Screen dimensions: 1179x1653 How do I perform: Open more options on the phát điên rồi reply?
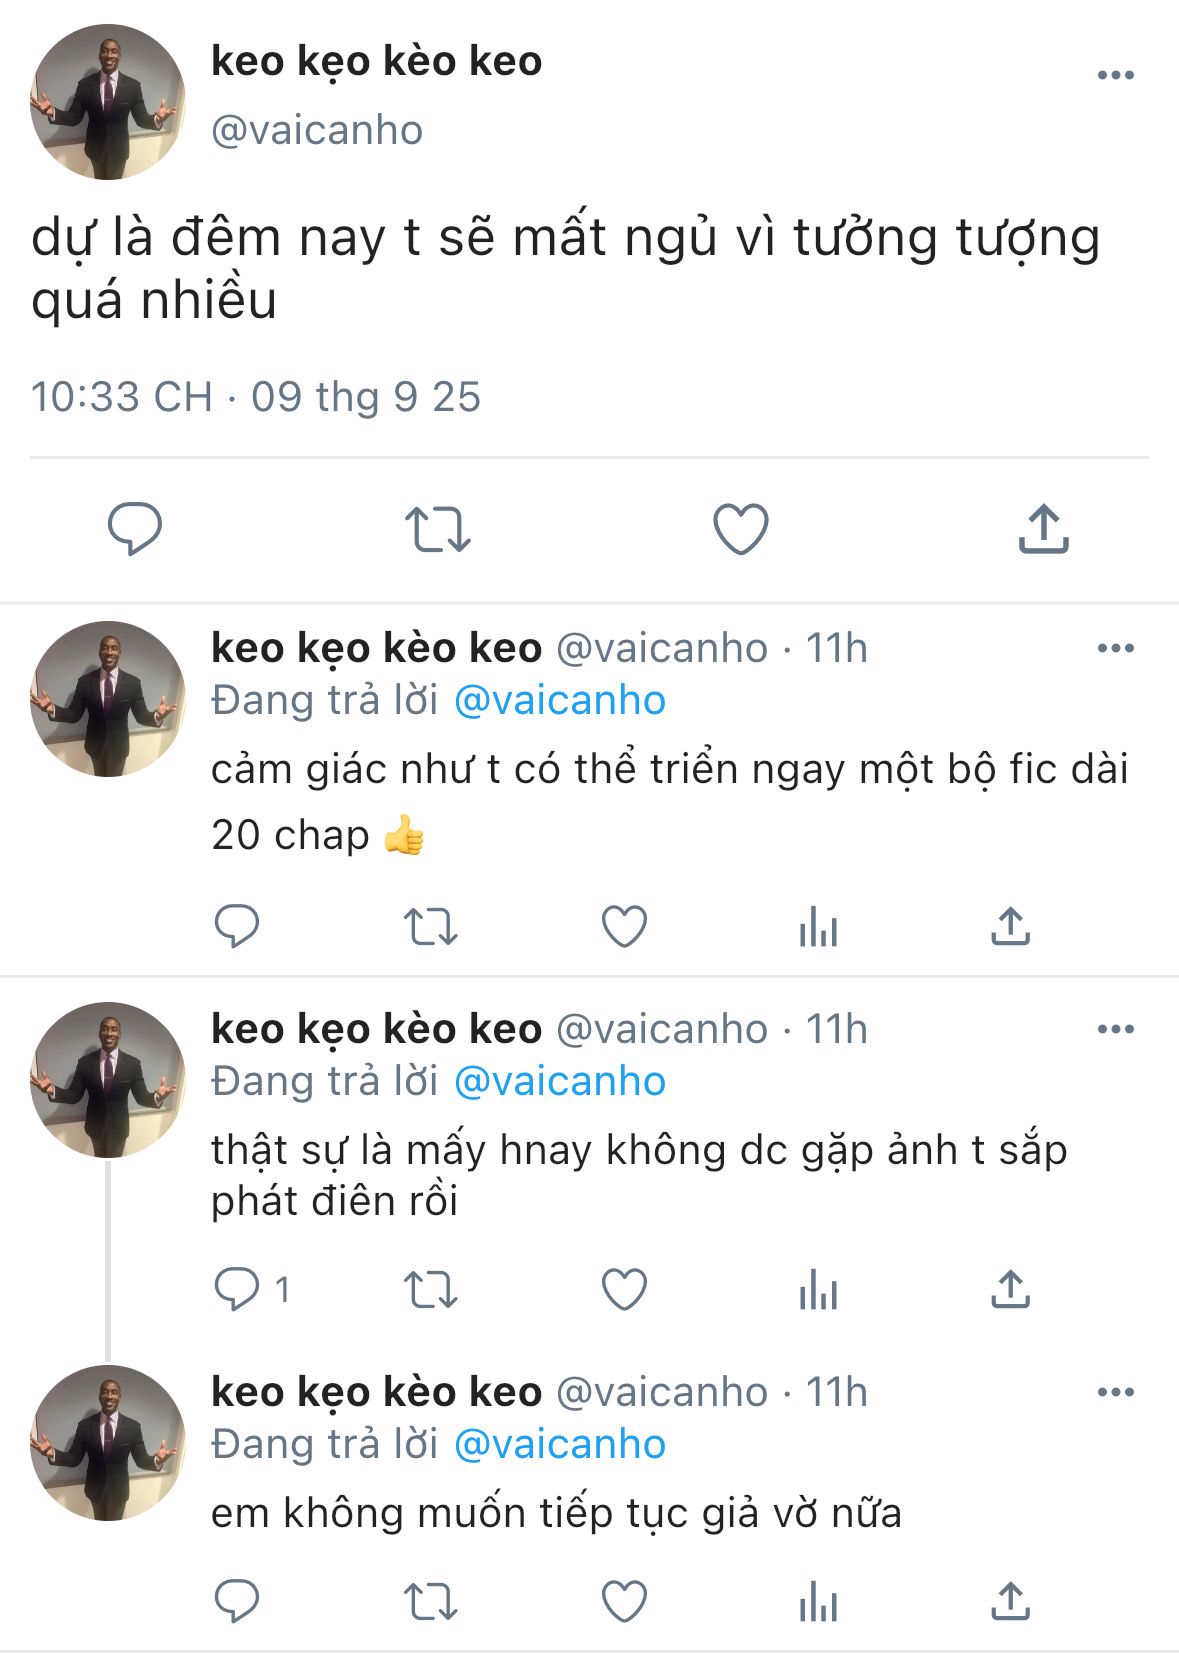tap(1115, 1029)
